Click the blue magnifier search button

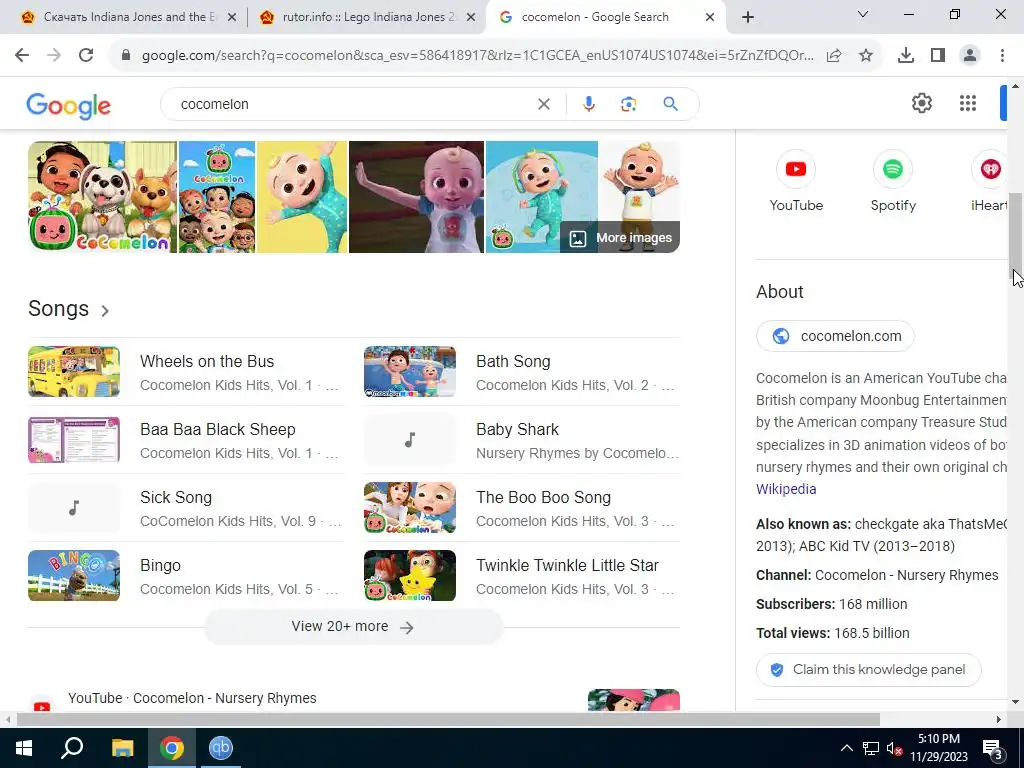(670, 104)
